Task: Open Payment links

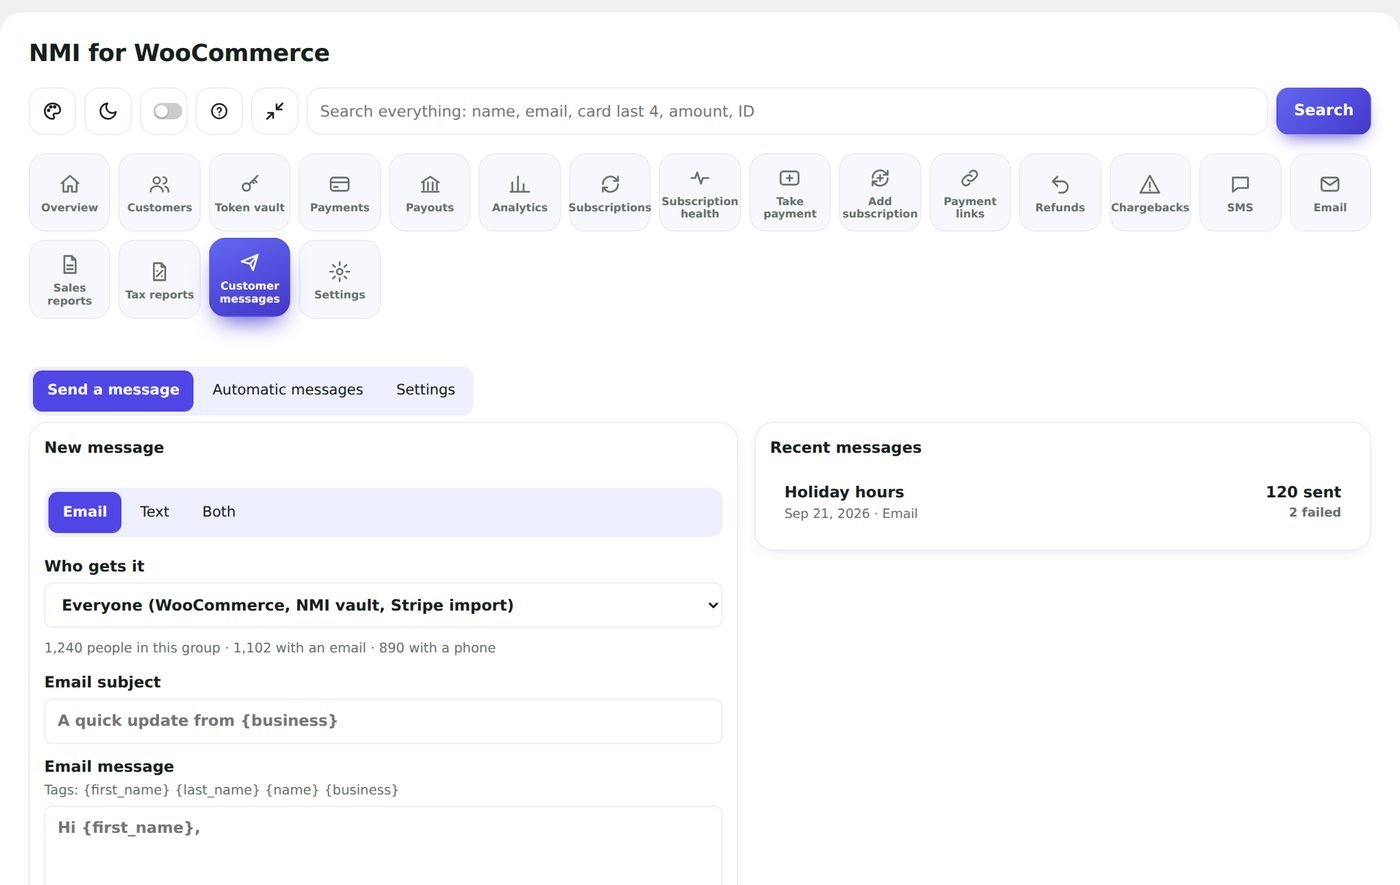Action: coord(970,193)
